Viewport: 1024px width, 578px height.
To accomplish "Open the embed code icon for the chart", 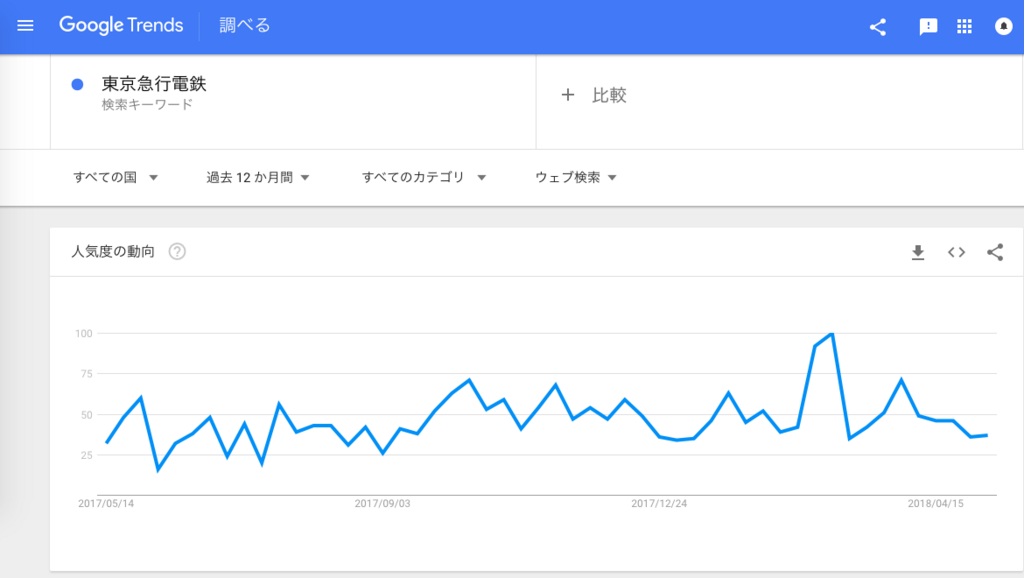I will tap(956, 252).
